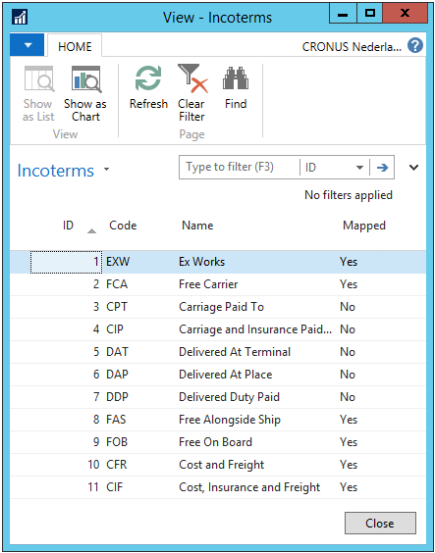The width and height of the screenshot is (435, 553).
Task: Expand the filter pane chevron
Action: 414,167
